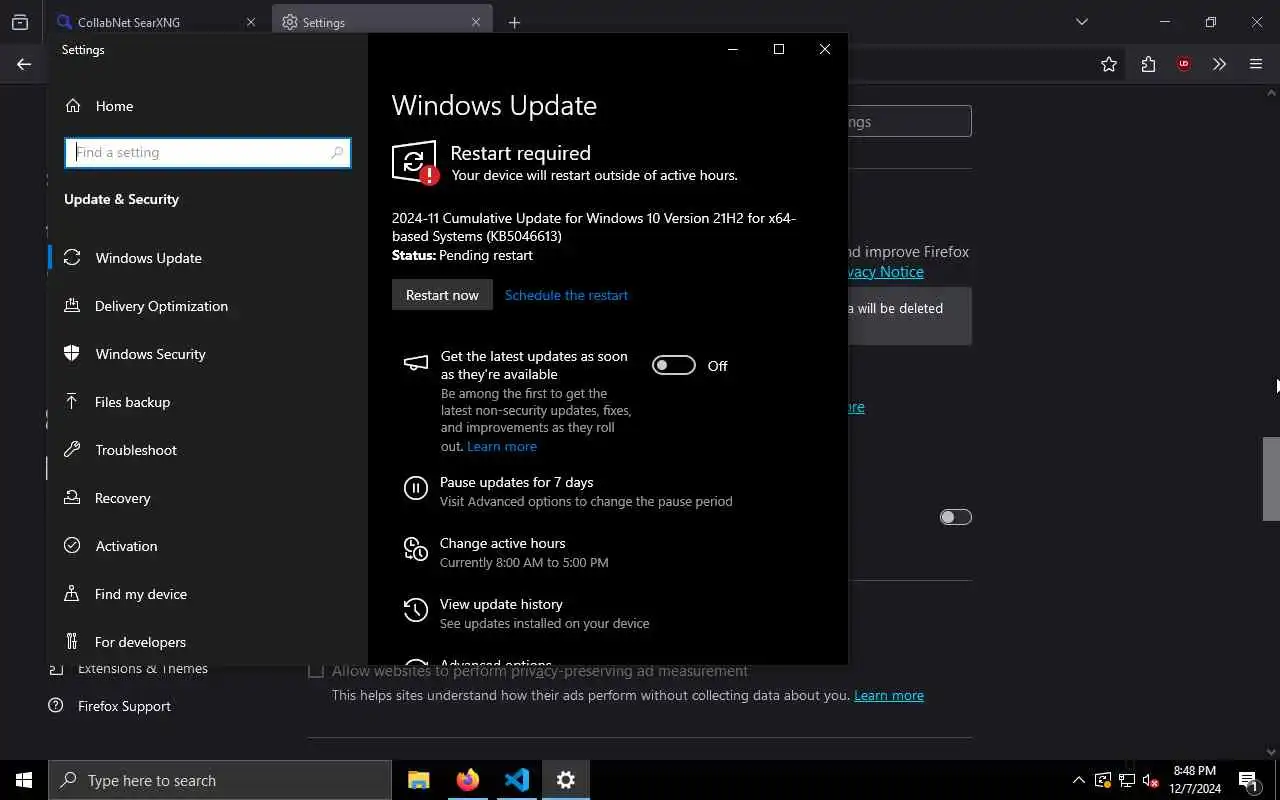Switch to CollabNet SearXNG tab
Screen dimensions: 1280x800
pos(158,22)
